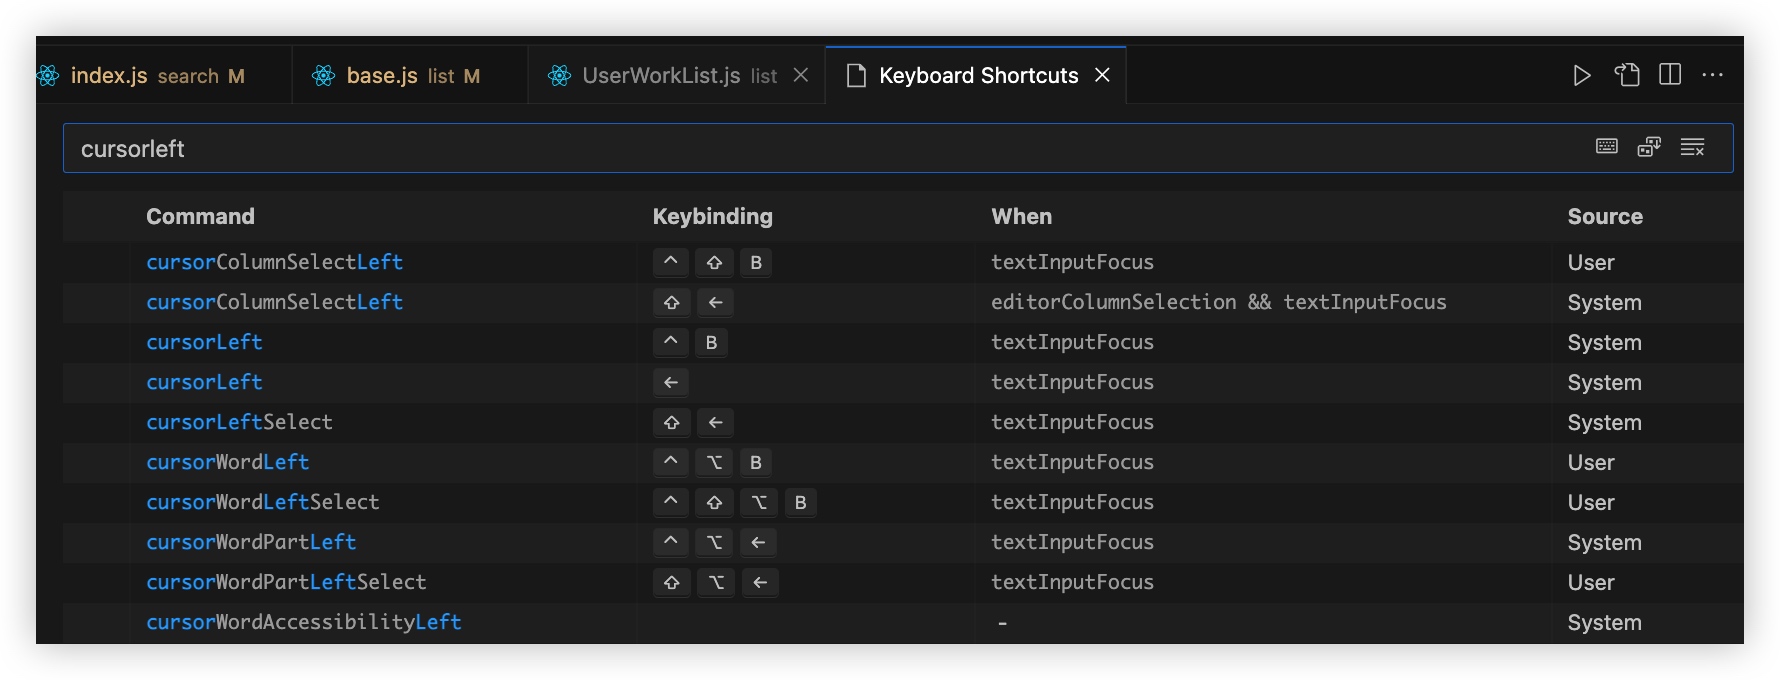Toggle Sort by Precedence in search bar
This screenshot has width=1780, height=680.
click(x=1649, y=148)
